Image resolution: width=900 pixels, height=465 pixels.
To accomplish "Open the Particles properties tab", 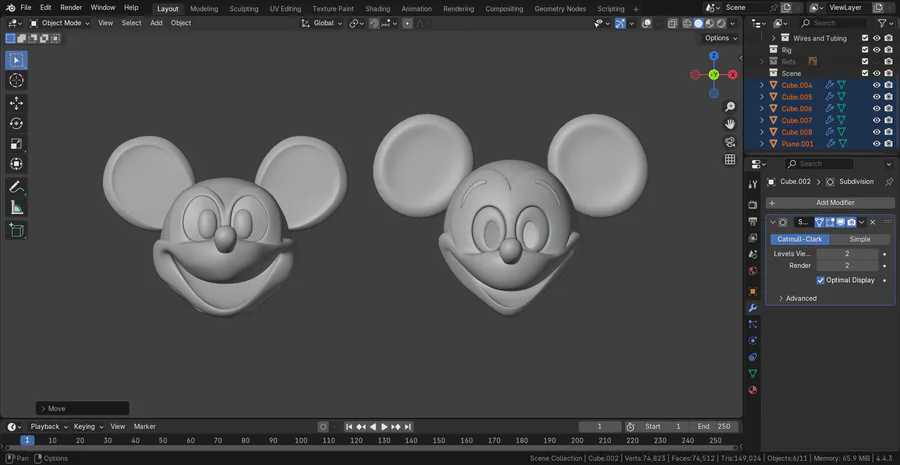I will click(x=753, y=324).
